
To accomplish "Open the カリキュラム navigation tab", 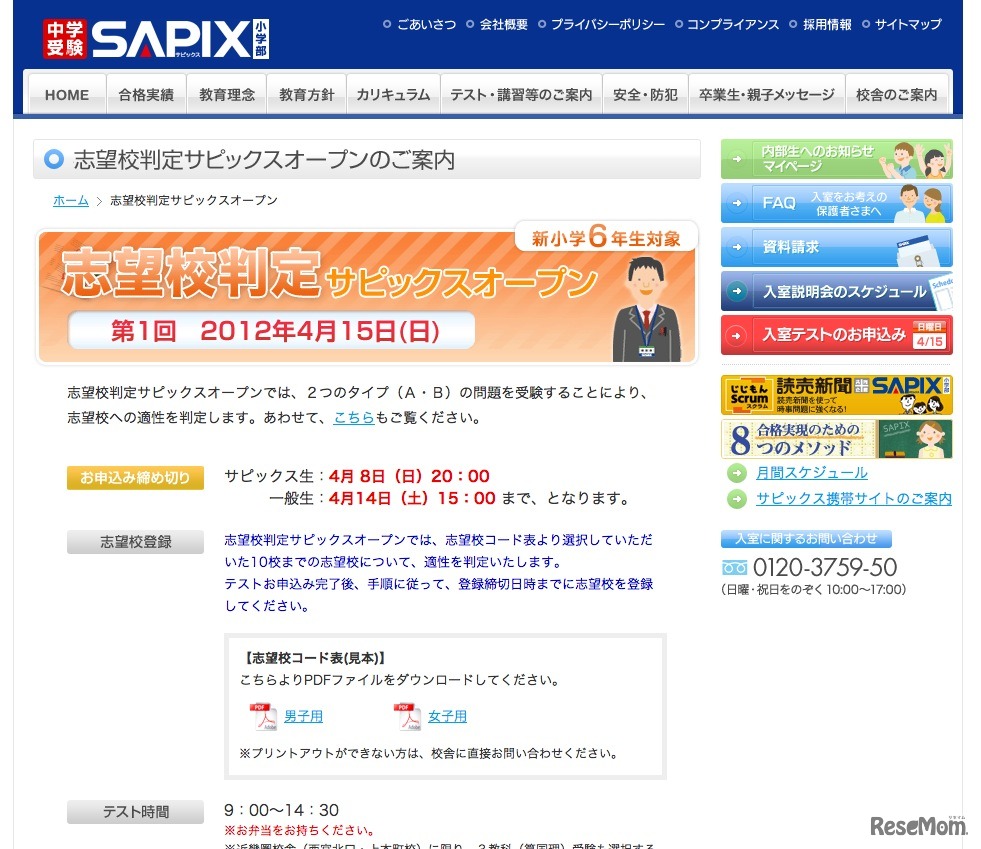I will [x=393, y=94].
